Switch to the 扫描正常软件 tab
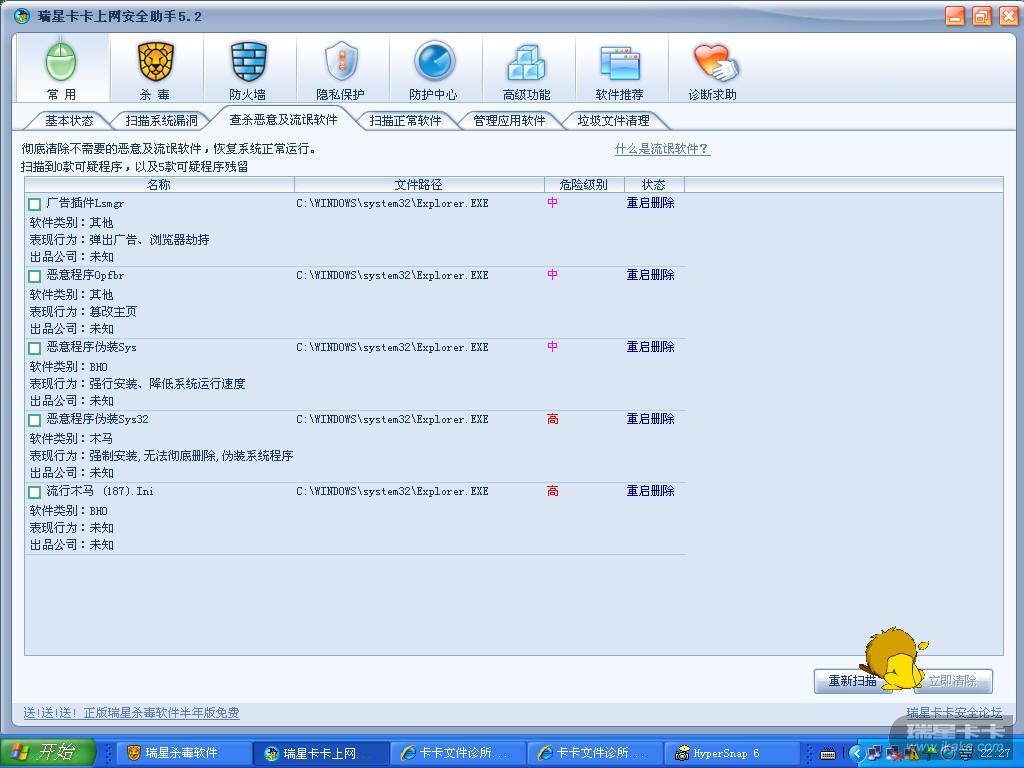Image resolution: width=1024 pixels, height=768 pixels. click(405, 121)
